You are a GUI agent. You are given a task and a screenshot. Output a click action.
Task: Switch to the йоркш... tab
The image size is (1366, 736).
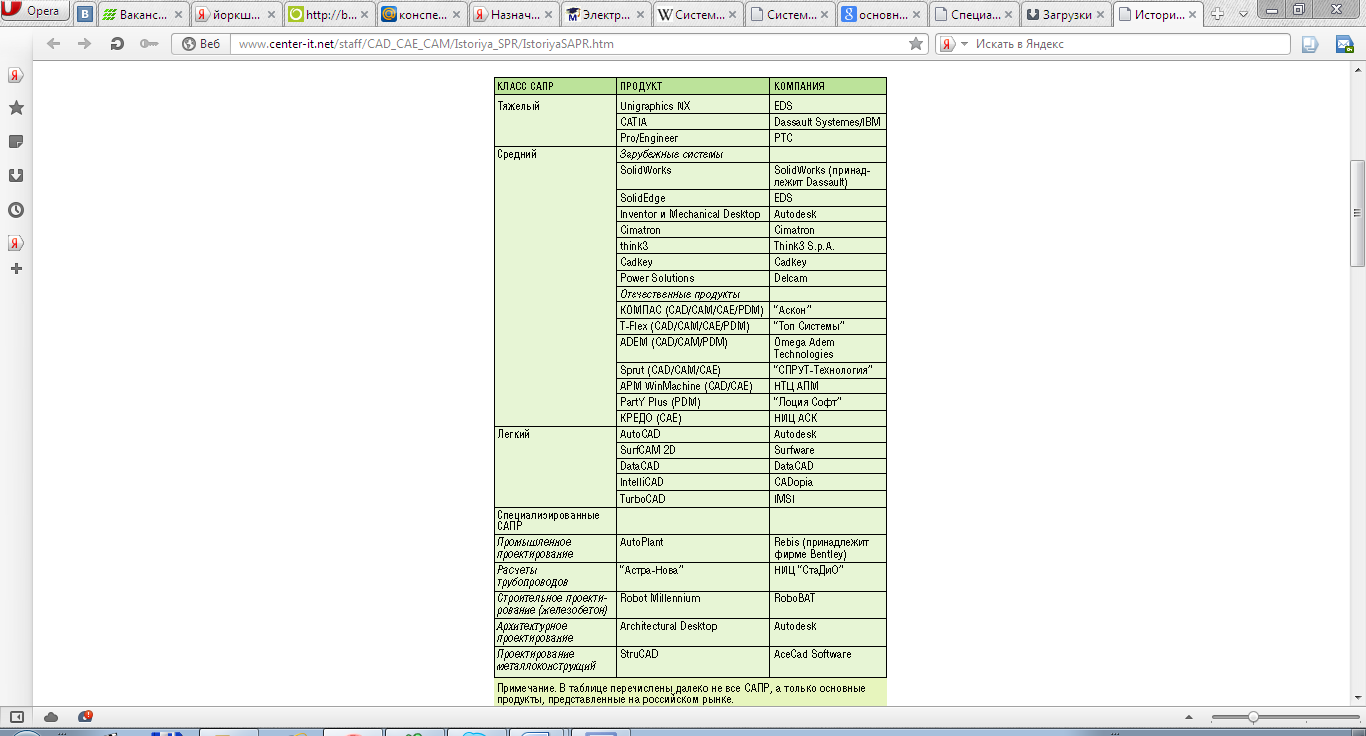point(237,15)
